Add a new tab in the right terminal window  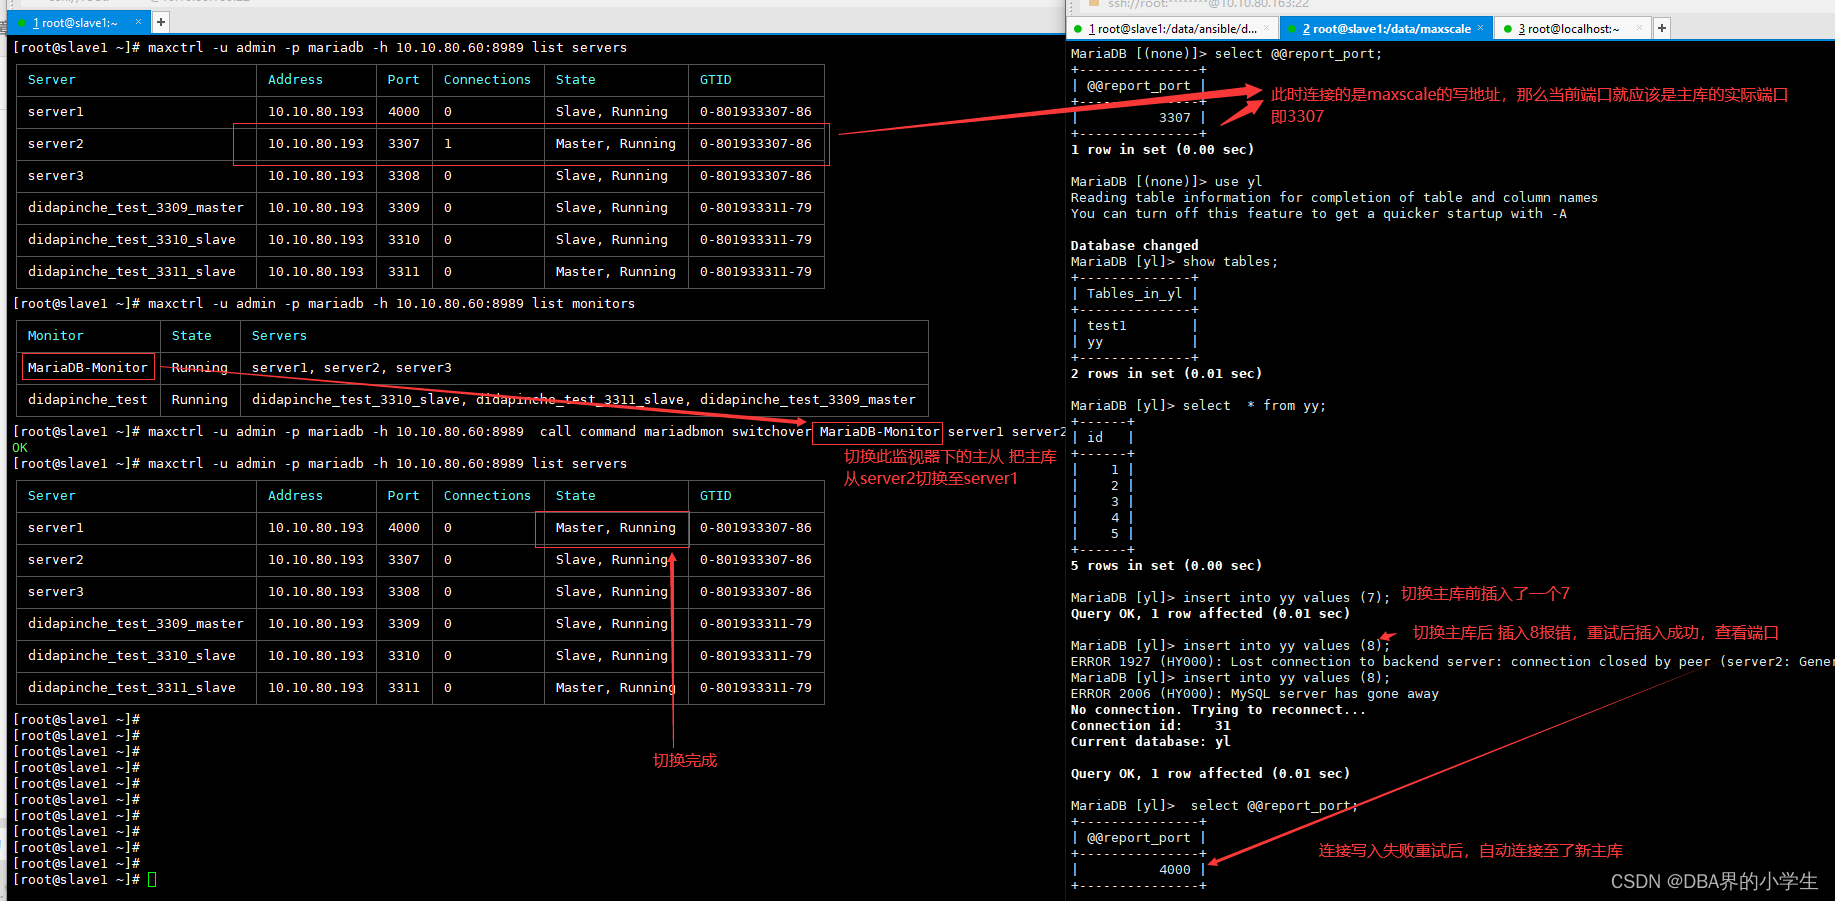click(1662, 28)
